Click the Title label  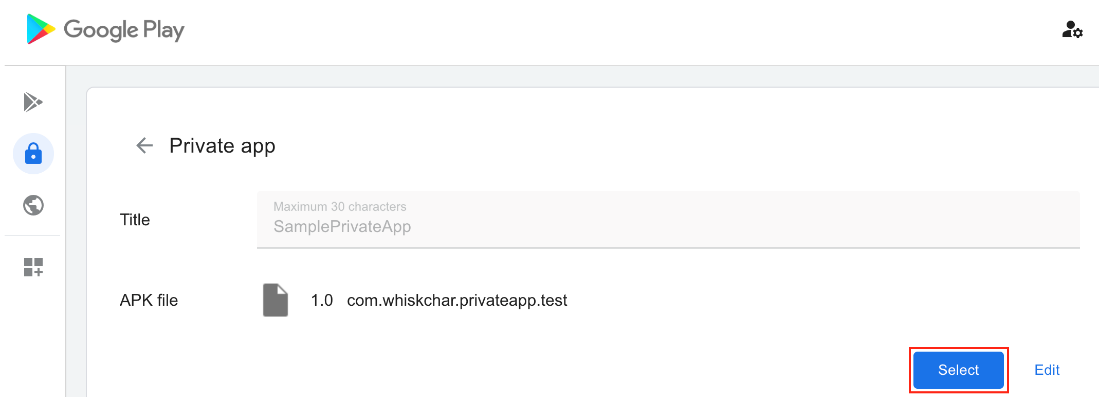point(135,220)
